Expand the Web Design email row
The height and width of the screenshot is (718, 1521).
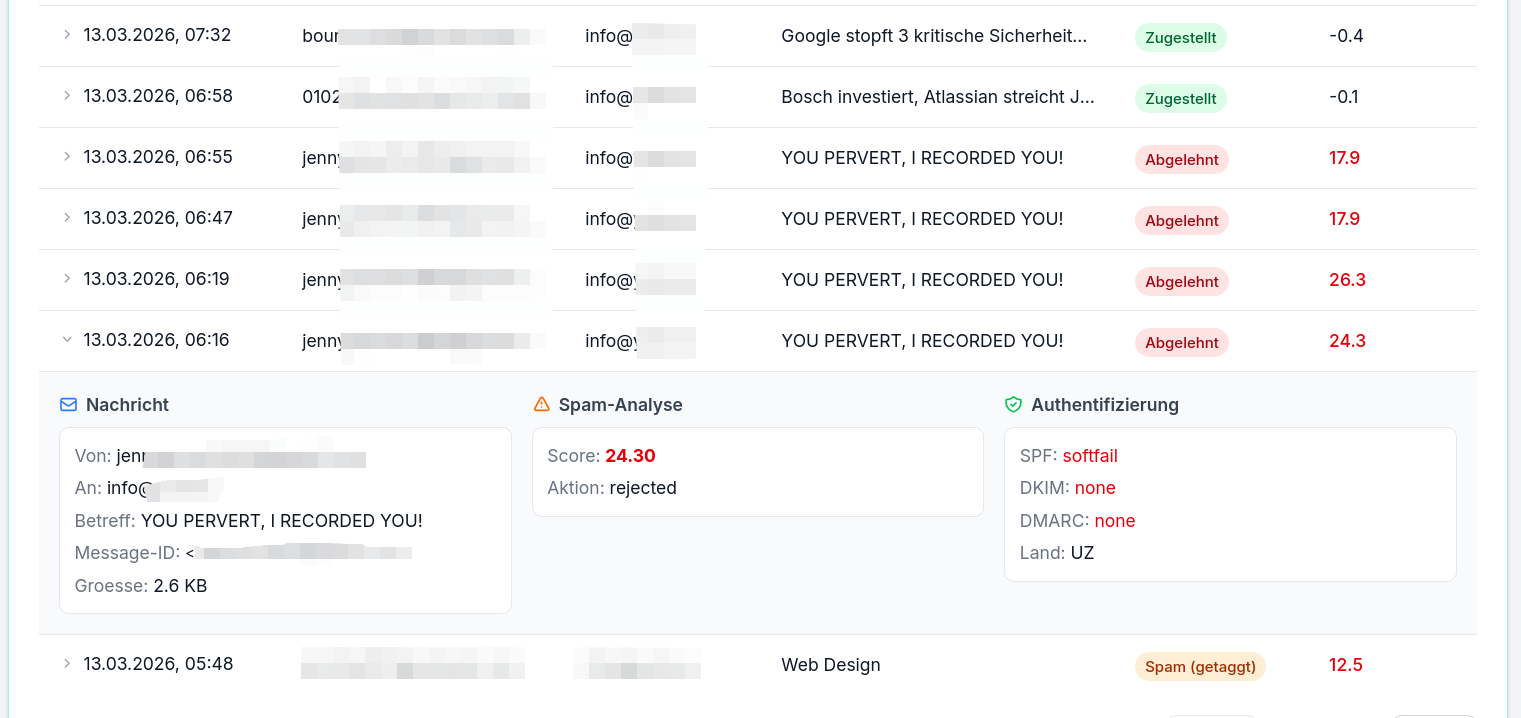66,663
